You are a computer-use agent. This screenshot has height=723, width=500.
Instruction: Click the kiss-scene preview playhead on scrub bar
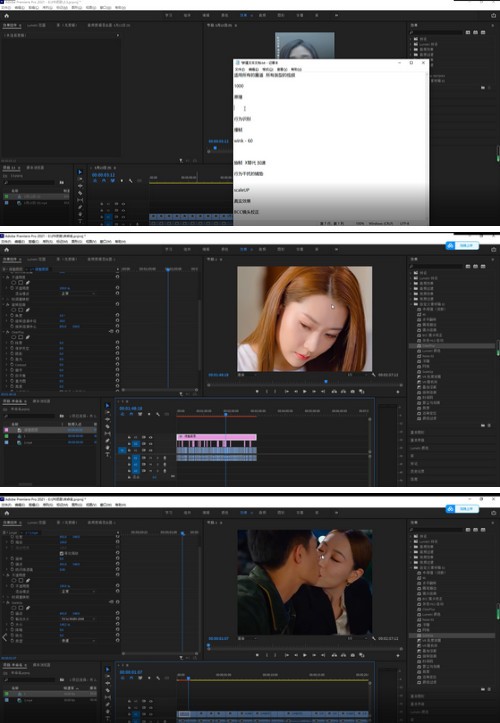208,646
